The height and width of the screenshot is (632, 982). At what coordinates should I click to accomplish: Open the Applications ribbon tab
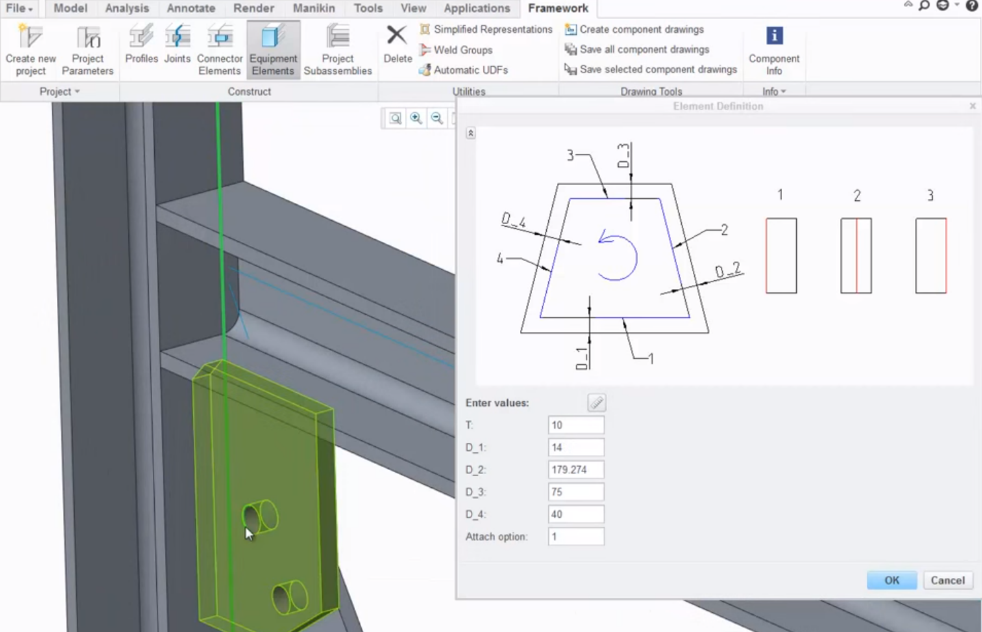(x=477, y=9)
